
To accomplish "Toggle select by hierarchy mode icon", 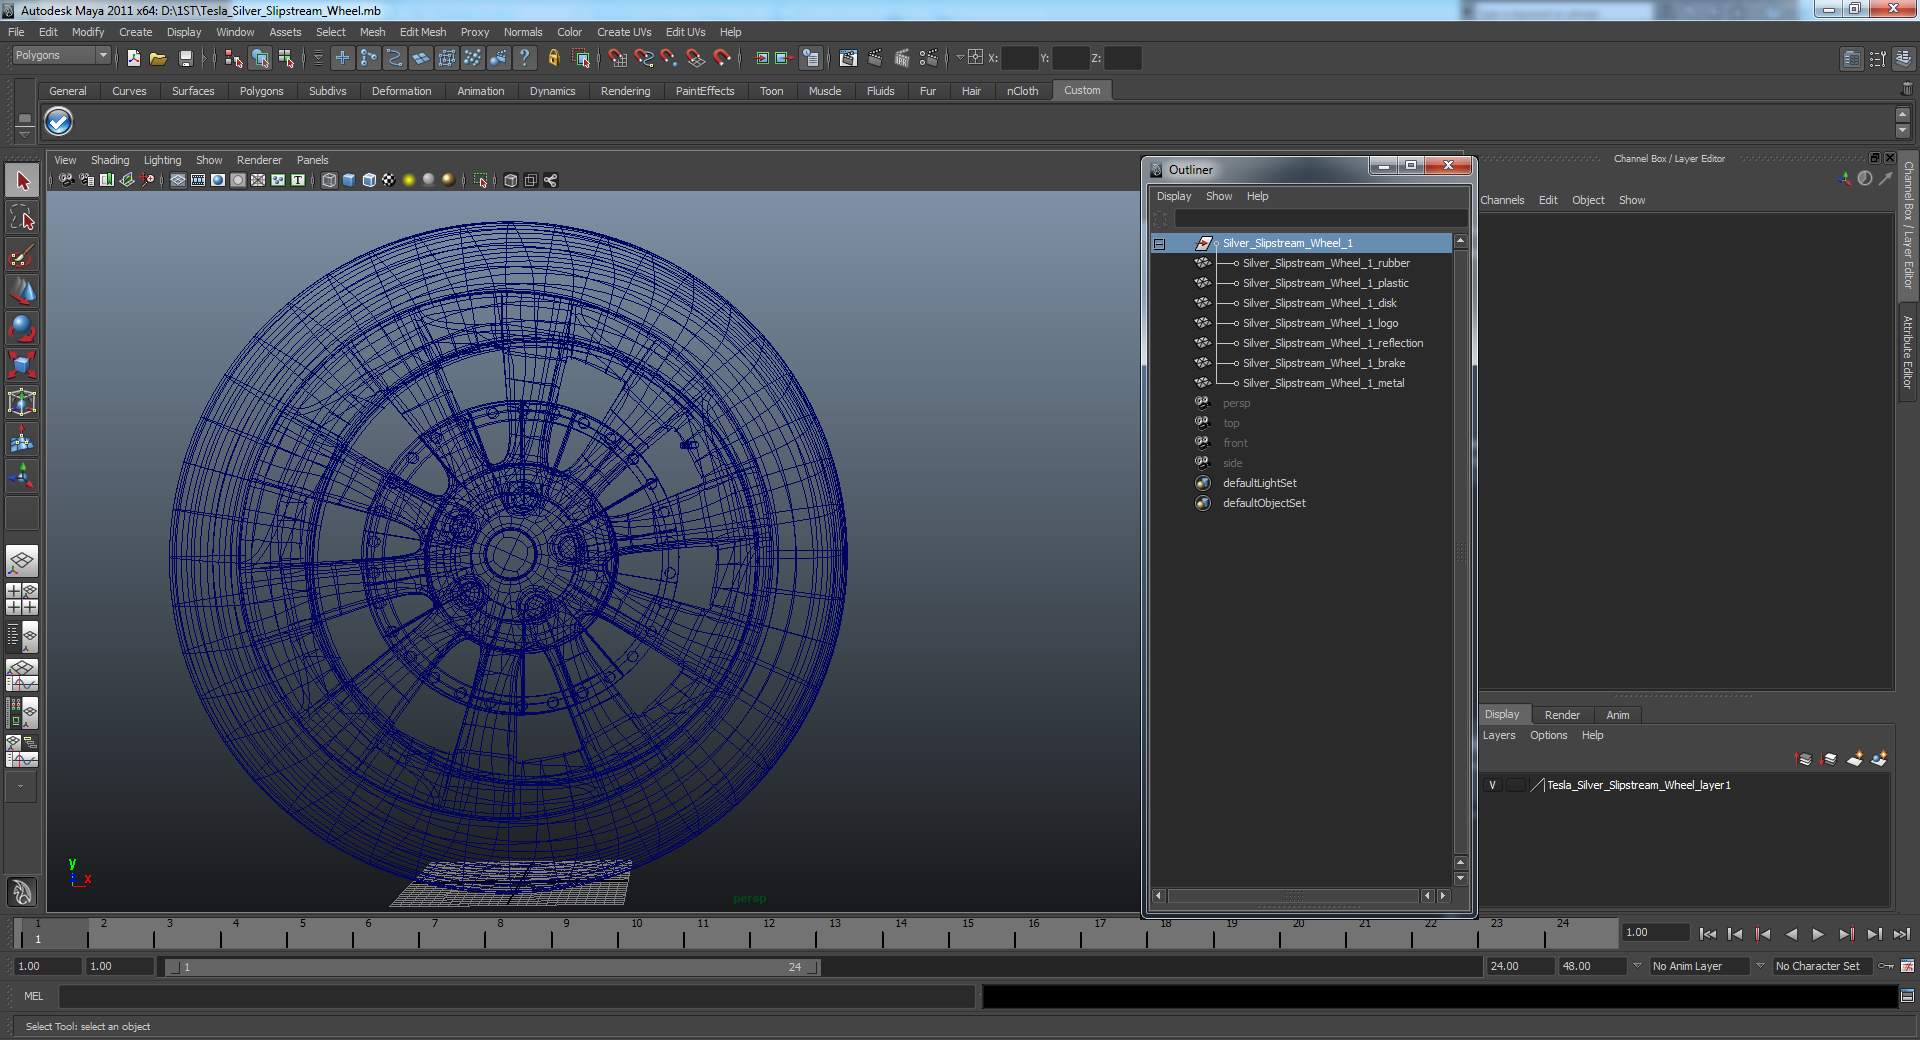I will click(234, 58).
